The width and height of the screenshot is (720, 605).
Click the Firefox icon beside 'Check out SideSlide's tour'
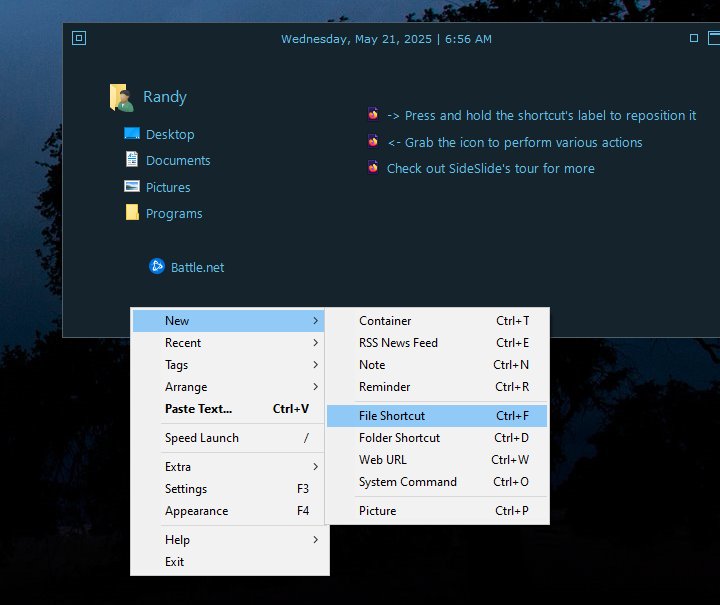click(x=373, y=168)
